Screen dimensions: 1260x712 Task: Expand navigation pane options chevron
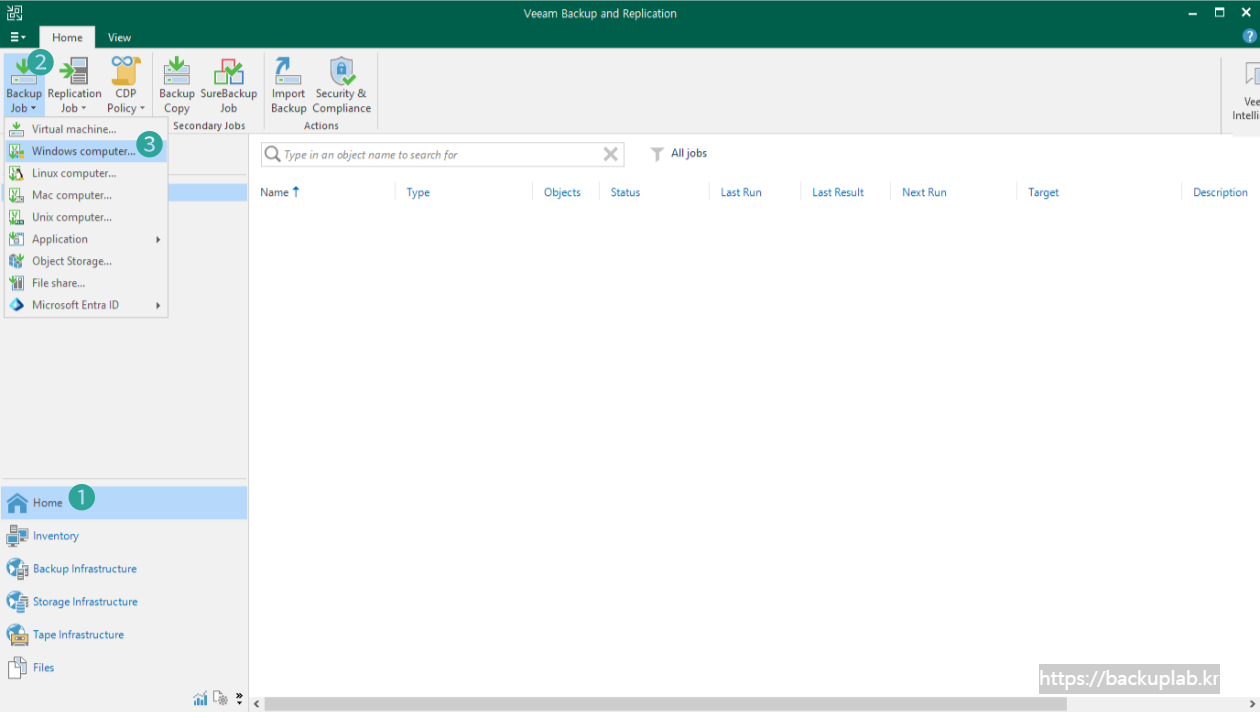click(x=239, y=698)
